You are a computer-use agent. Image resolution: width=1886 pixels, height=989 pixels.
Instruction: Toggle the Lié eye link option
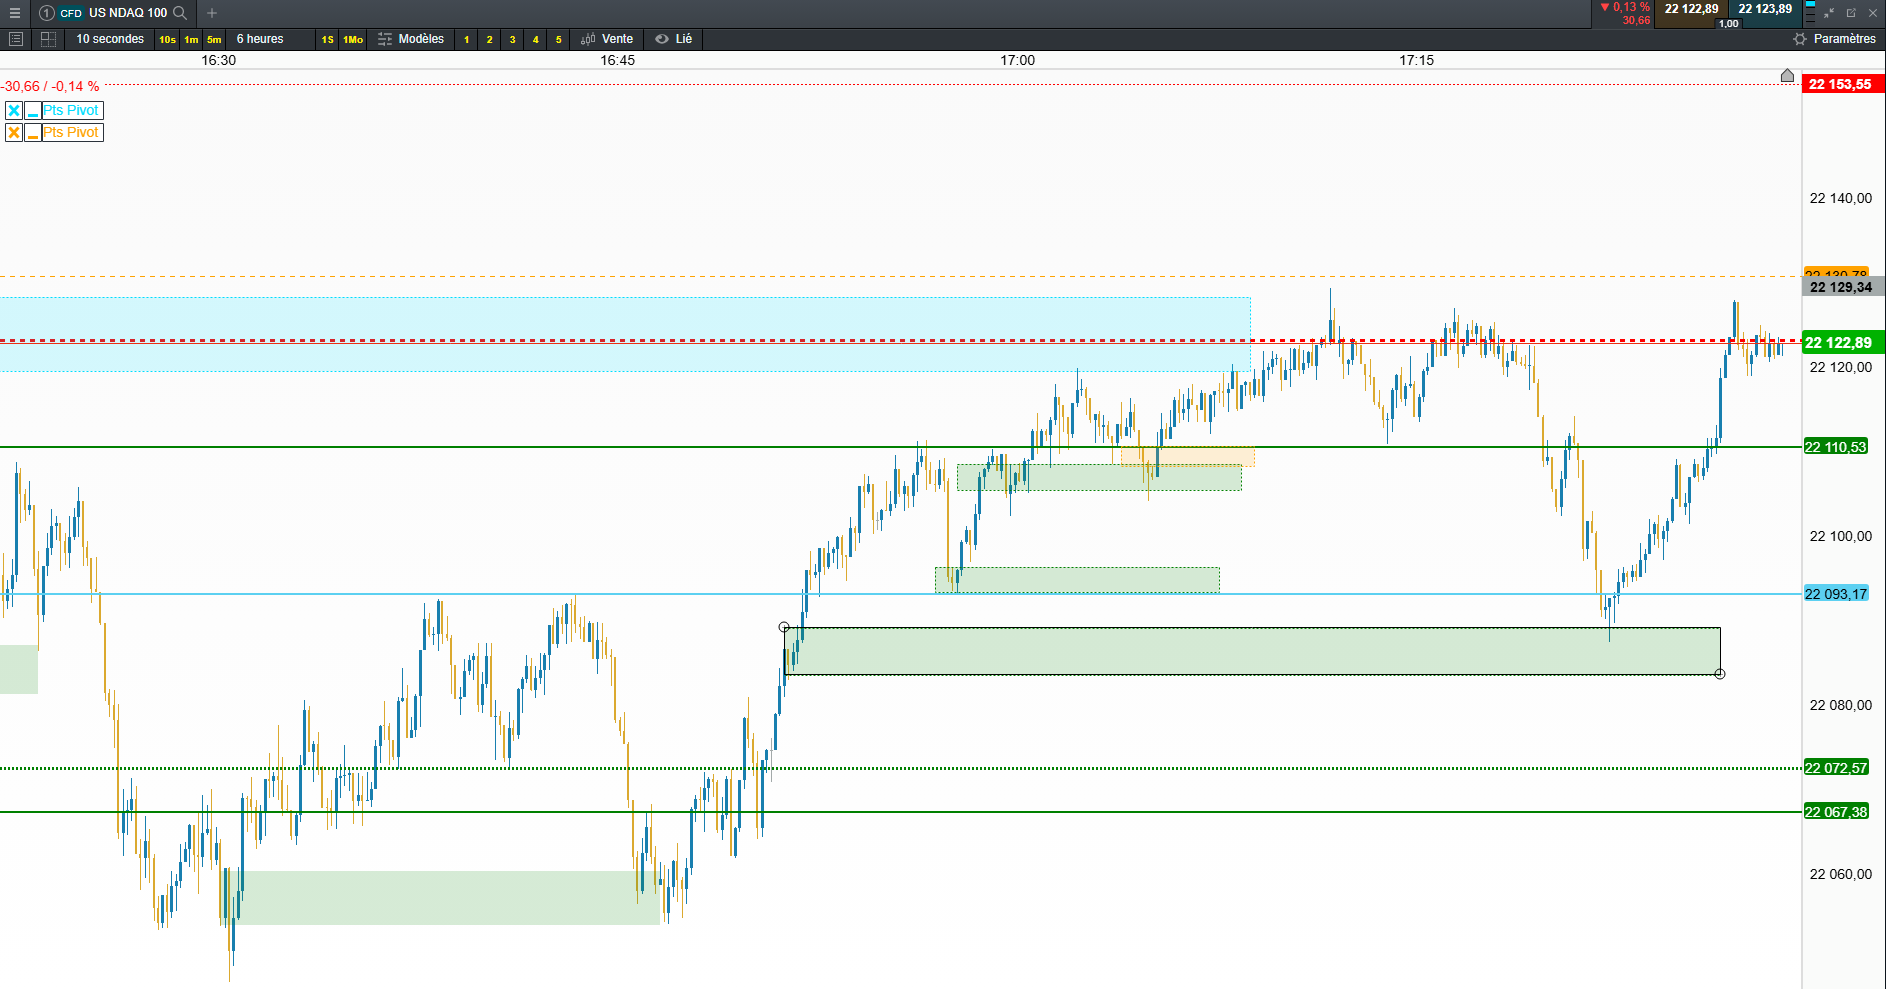[x=674, y=39]
